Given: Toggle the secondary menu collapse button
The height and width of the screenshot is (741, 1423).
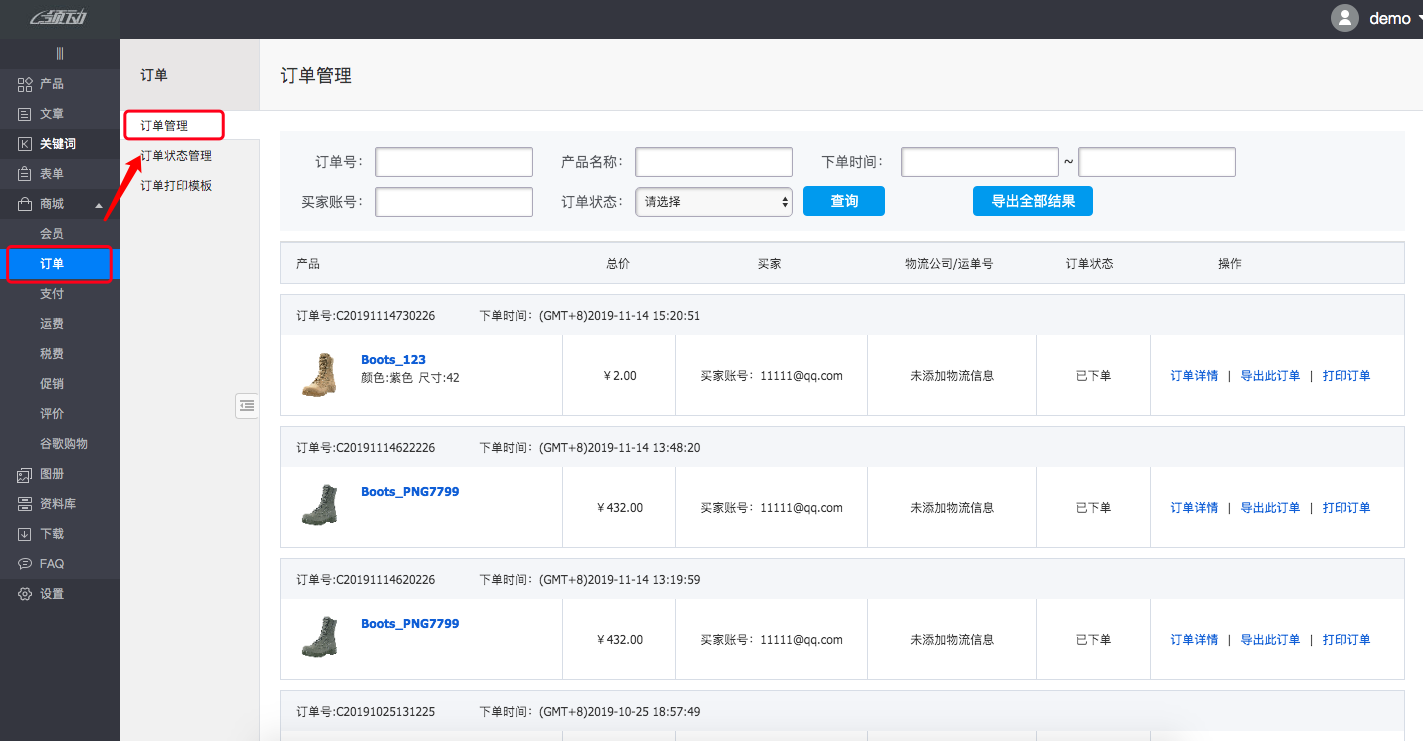Looking at the screenshot, I should coord(246,406).
